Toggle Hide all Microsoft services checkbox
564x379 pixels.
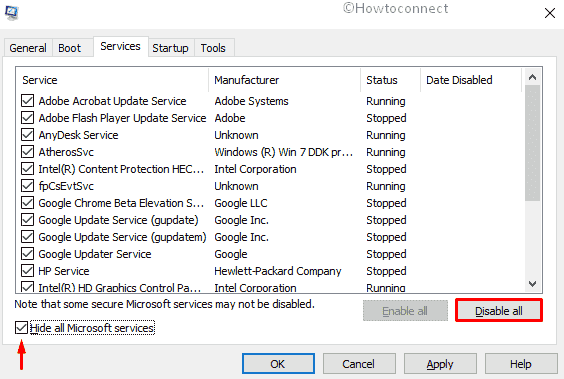[21, 328]
